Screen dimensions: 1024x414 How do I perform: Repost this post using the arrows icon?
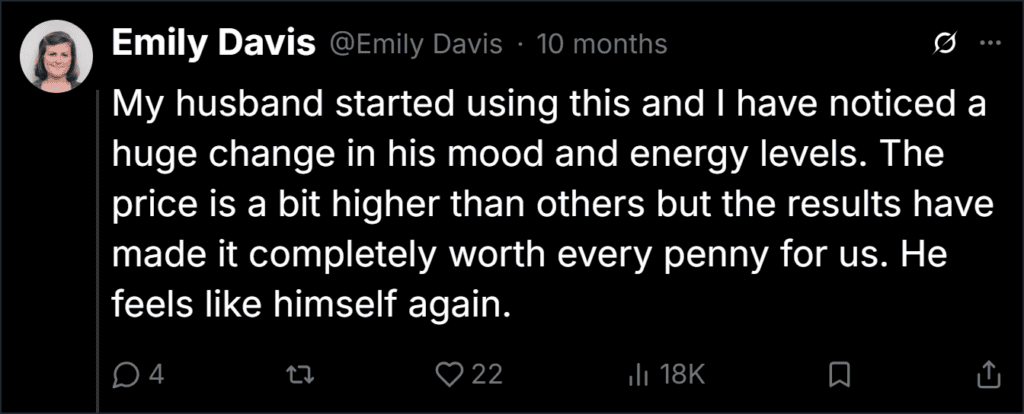click(x=301, y=374)
